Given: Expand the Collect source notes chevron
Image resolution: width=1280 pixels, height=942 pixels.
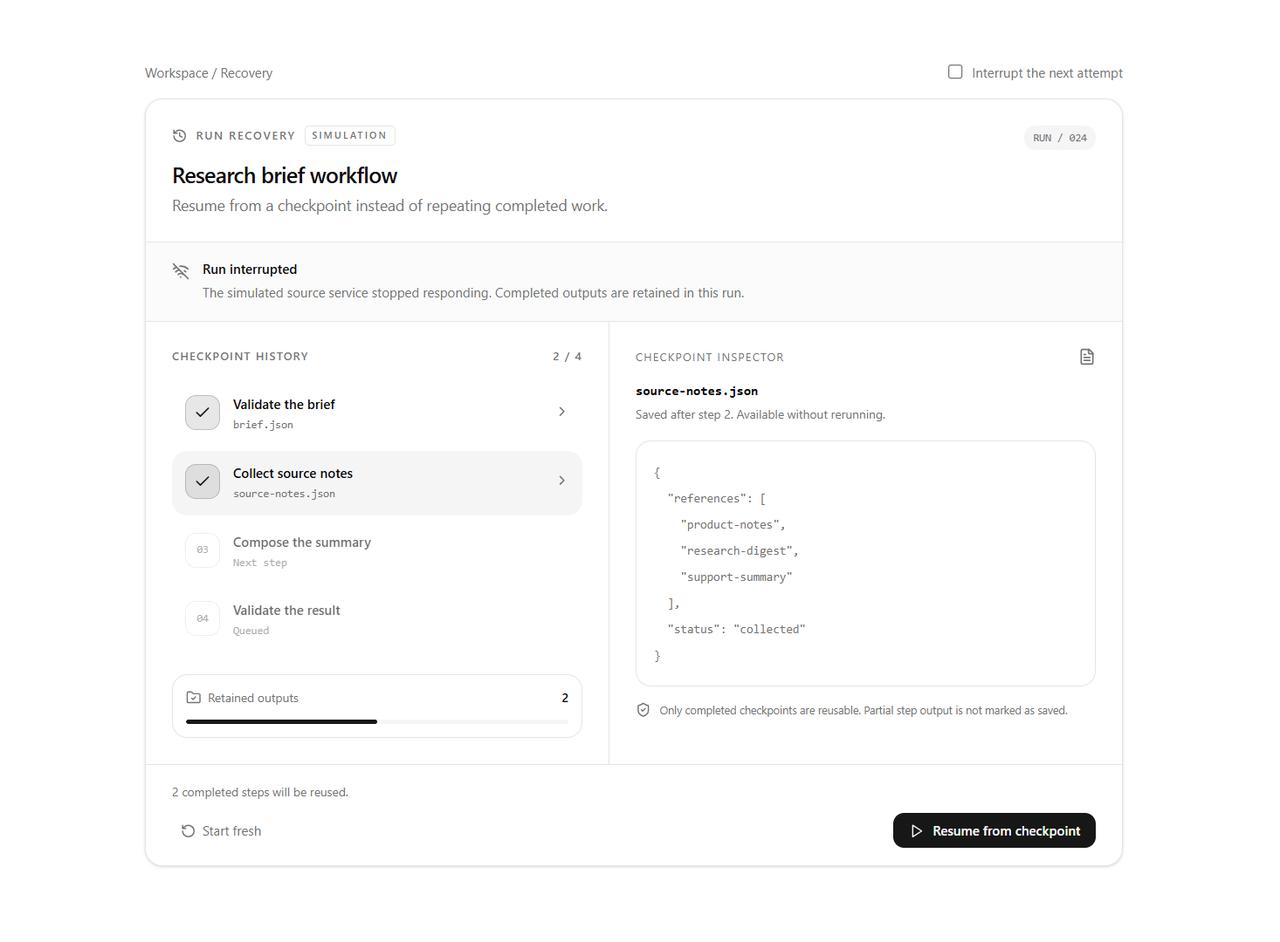Looking at the screenshot, I should tap(561, 481).
